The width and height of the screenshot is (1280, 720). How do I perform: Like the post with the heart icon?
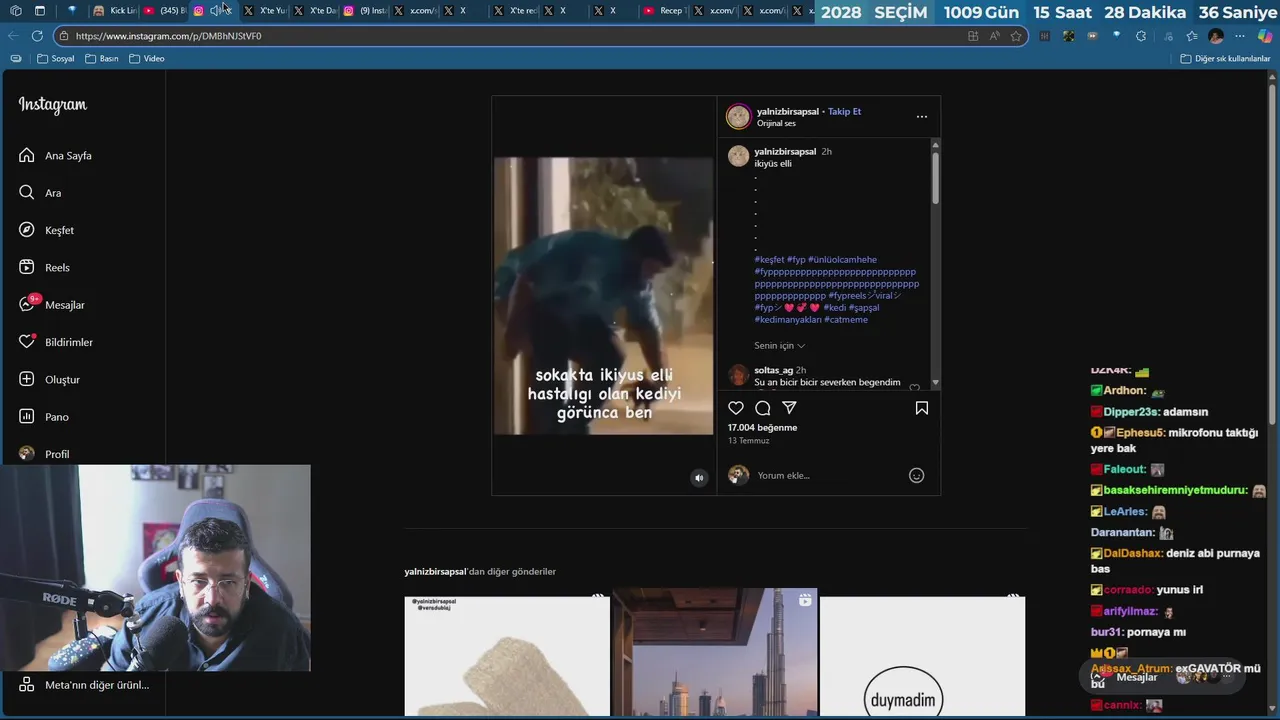coord(736,408)
